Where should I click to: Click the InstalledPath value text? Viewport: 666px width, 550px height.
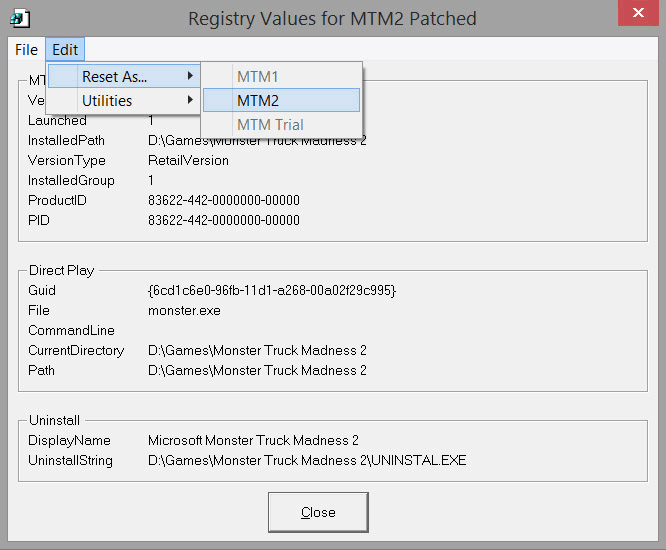click(x=257, y=140)
